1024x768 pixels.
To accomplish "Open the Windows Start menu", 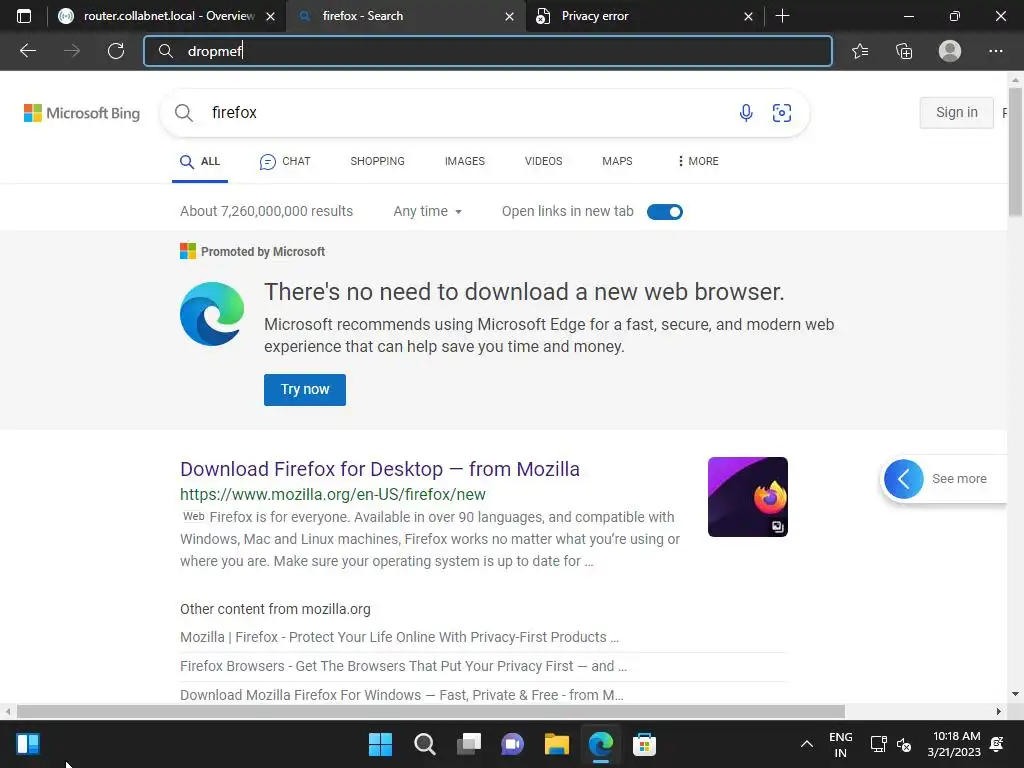I will click(380, 744).
